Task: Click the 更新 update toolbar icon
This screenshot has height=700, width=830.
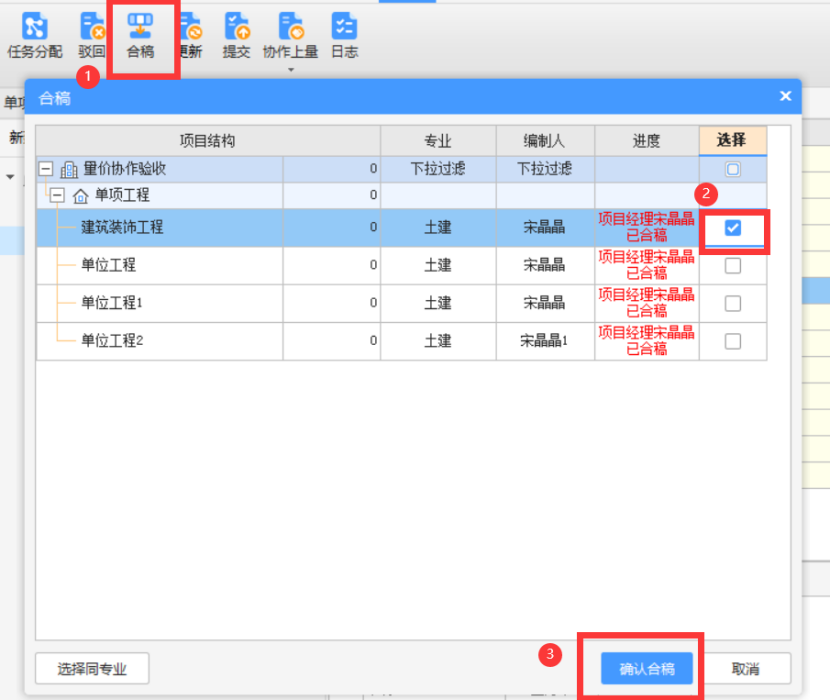Action: tap(191, 35)
